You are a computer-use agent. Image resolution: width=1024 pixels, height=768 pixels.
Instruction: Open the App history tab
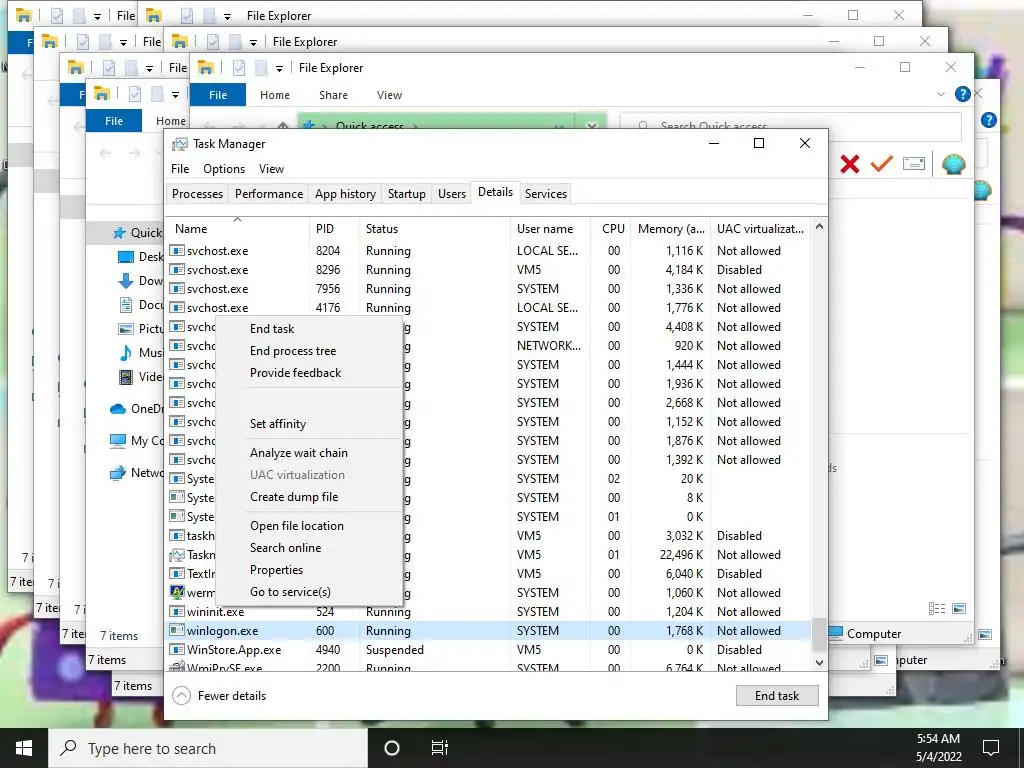[x=345, y=194]
